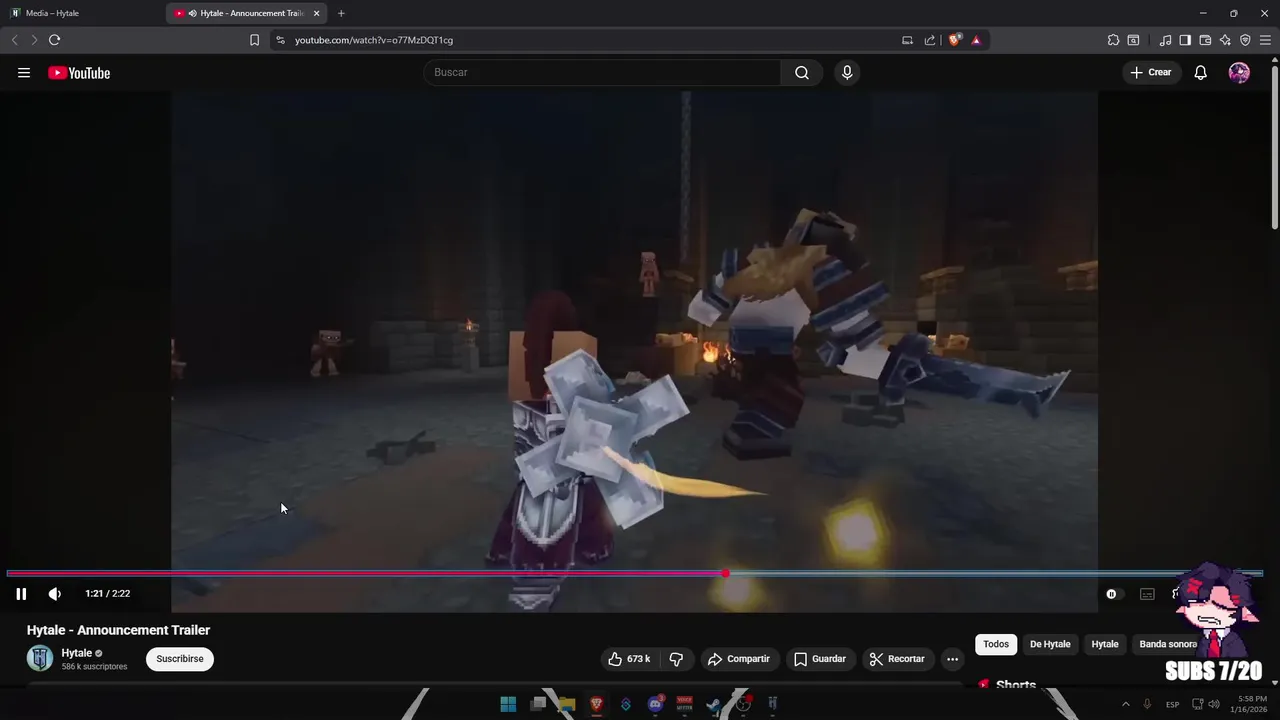Open taskbar volume control

1214,704
